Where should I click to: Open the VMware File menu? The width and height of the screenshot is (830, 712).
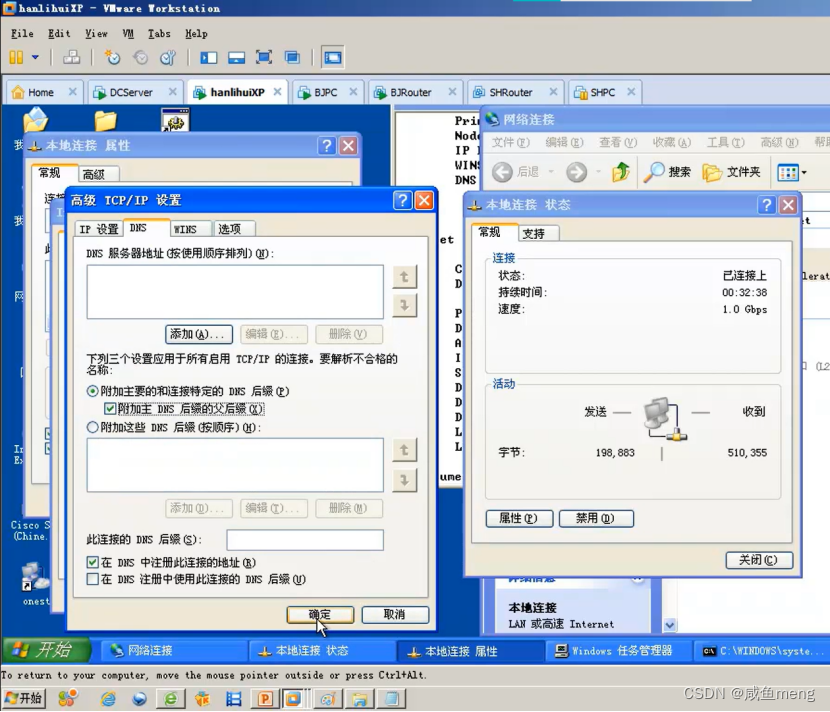pyautogui.click(x=22, y=33)
